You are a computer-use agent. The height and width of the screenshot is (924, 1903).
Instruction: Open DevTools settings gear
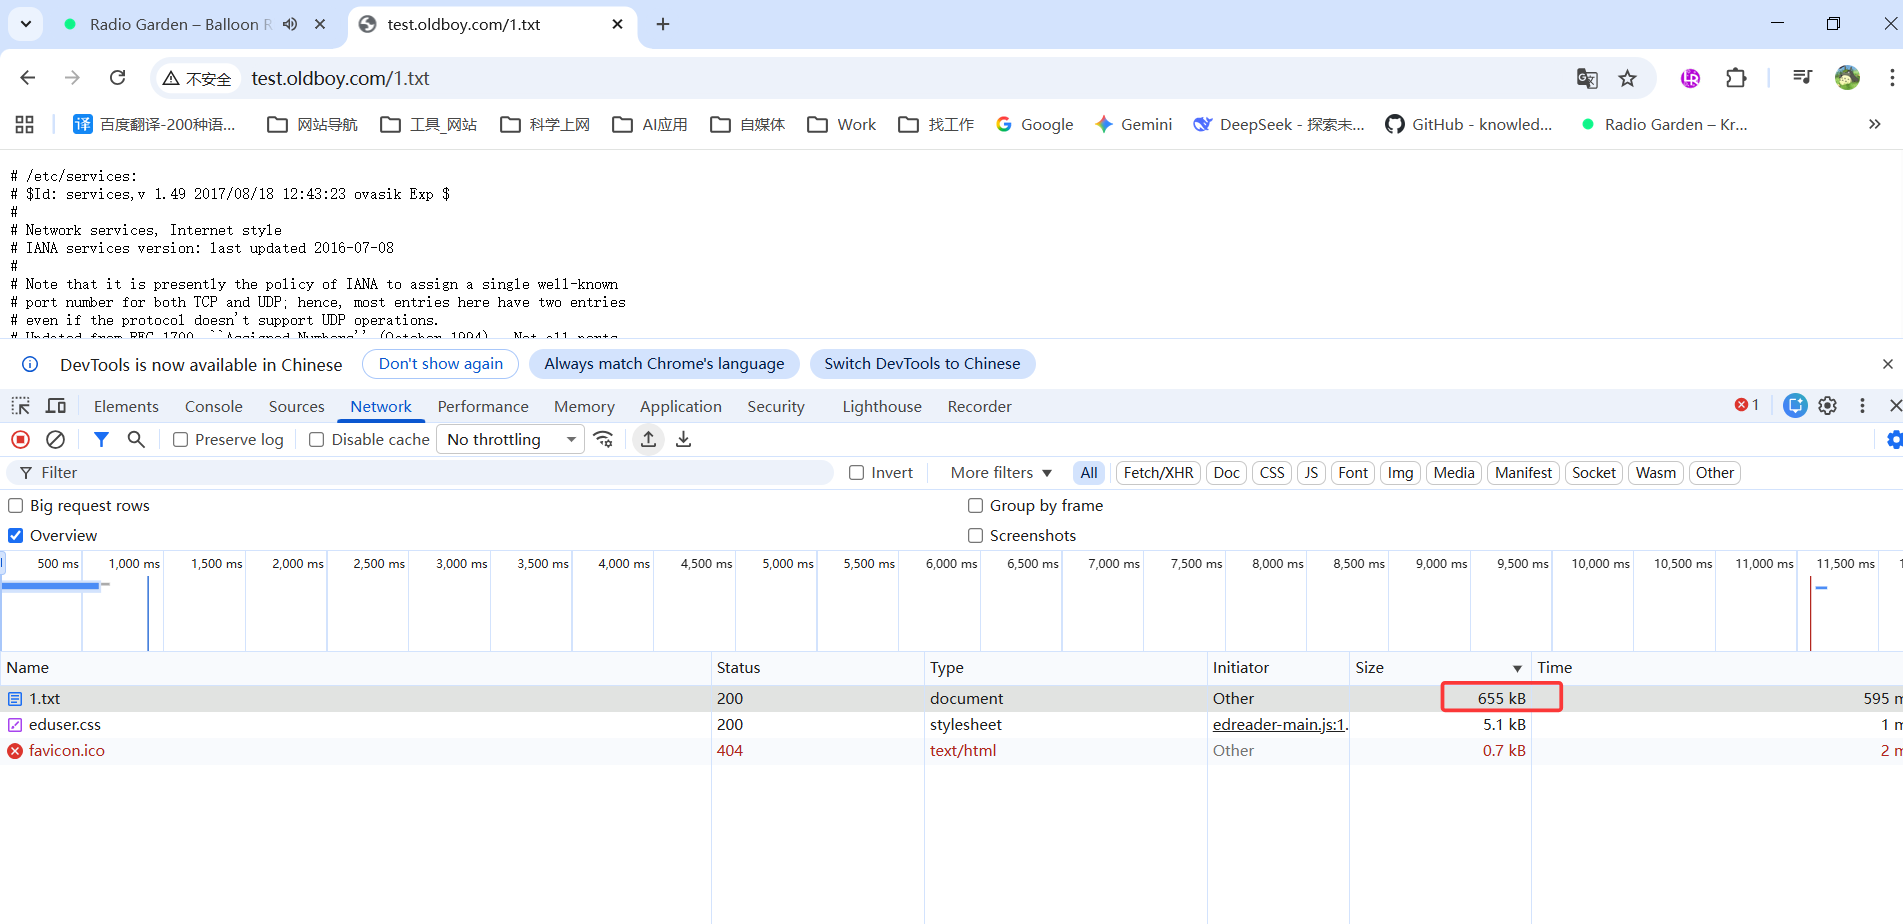[x=1828, y=405]
